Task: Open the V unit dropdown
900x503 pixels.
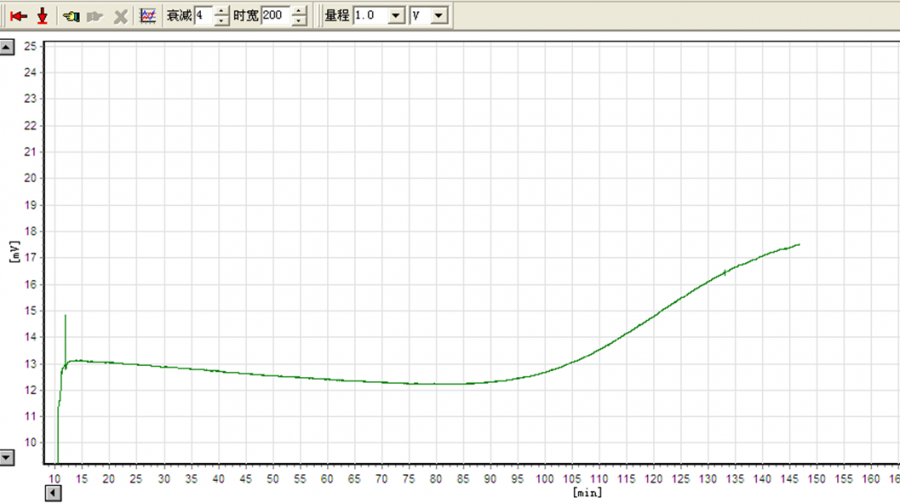Action: point(438,16)
